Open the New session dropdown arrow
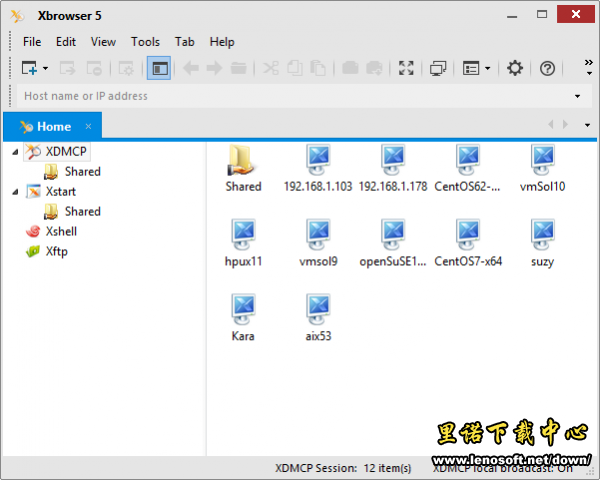 tap(46, 69)
